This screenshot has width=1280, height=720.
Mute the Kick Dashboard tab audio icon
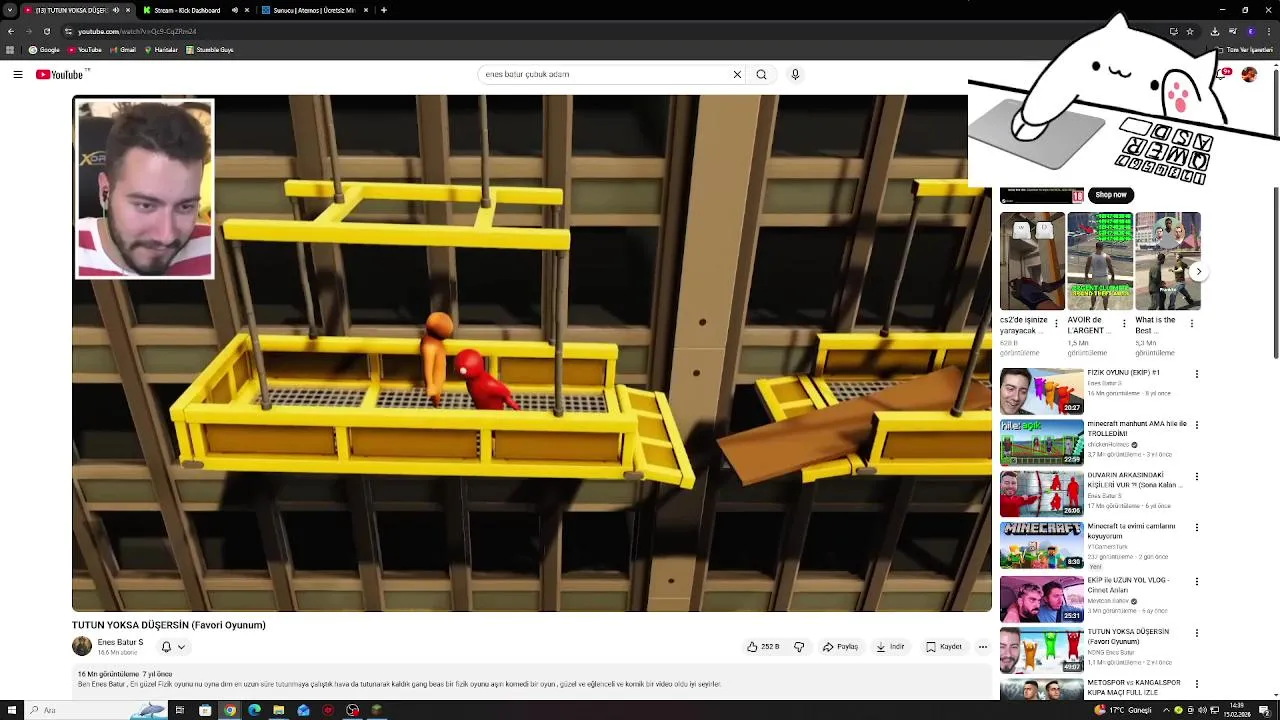click(x=235, y=10)
